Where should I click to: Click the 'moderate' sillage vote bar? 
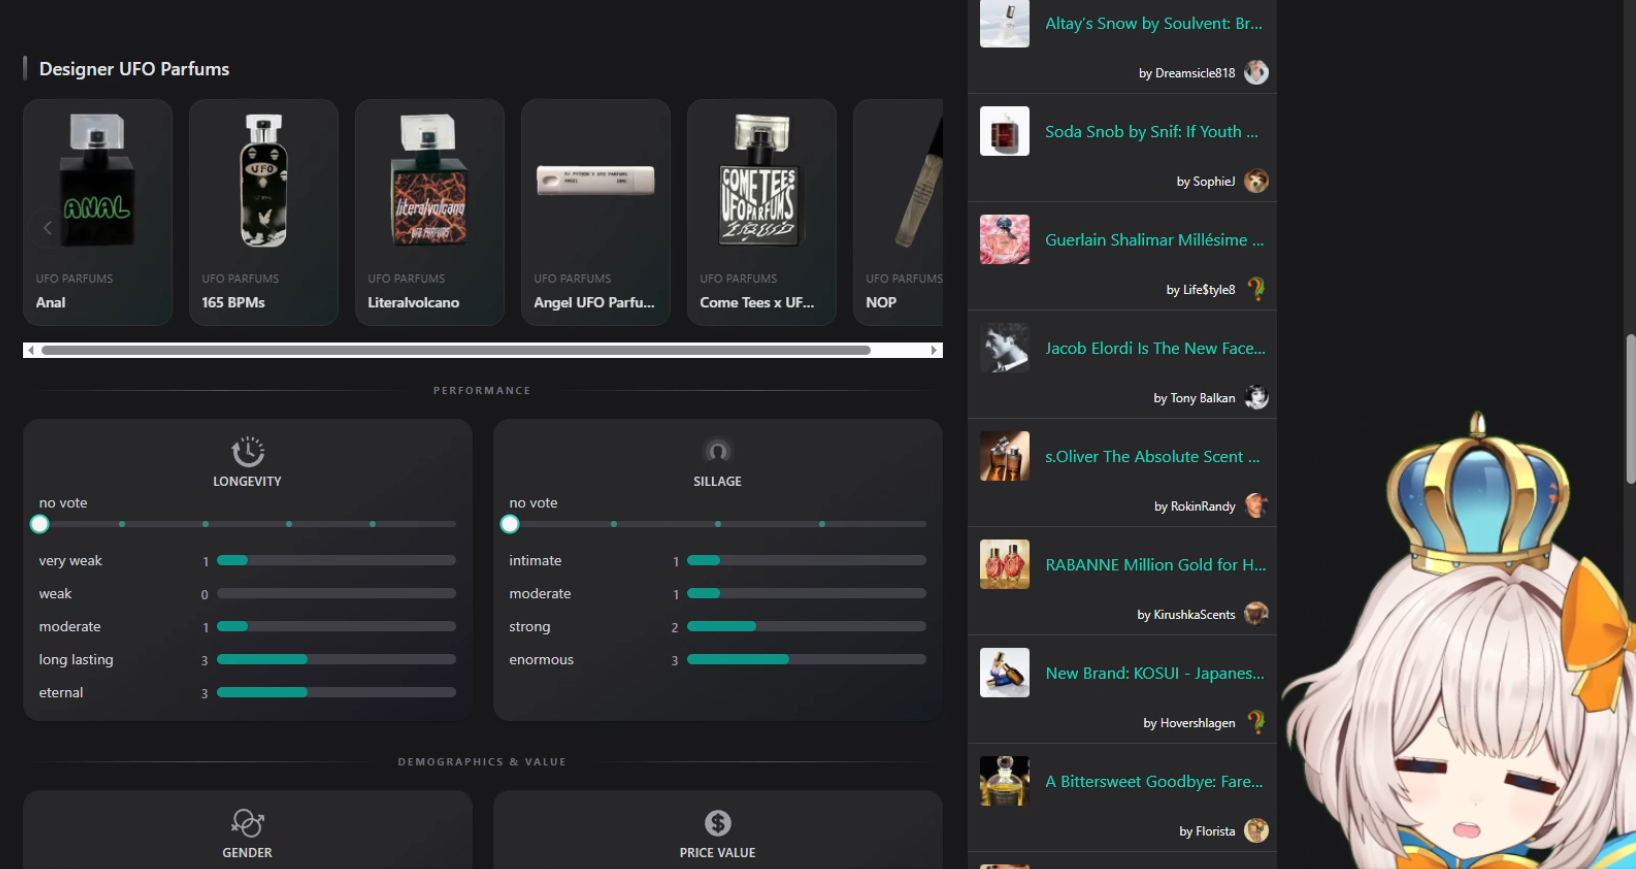coord(806,593)
